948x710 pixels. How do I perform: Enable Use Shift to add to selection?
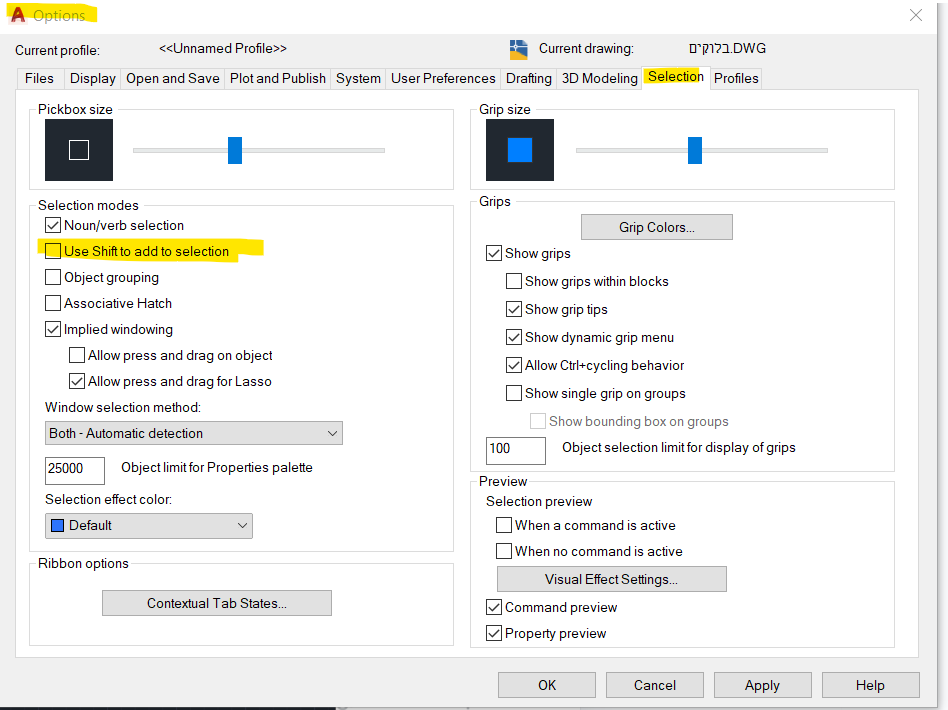tap(54, 251)
